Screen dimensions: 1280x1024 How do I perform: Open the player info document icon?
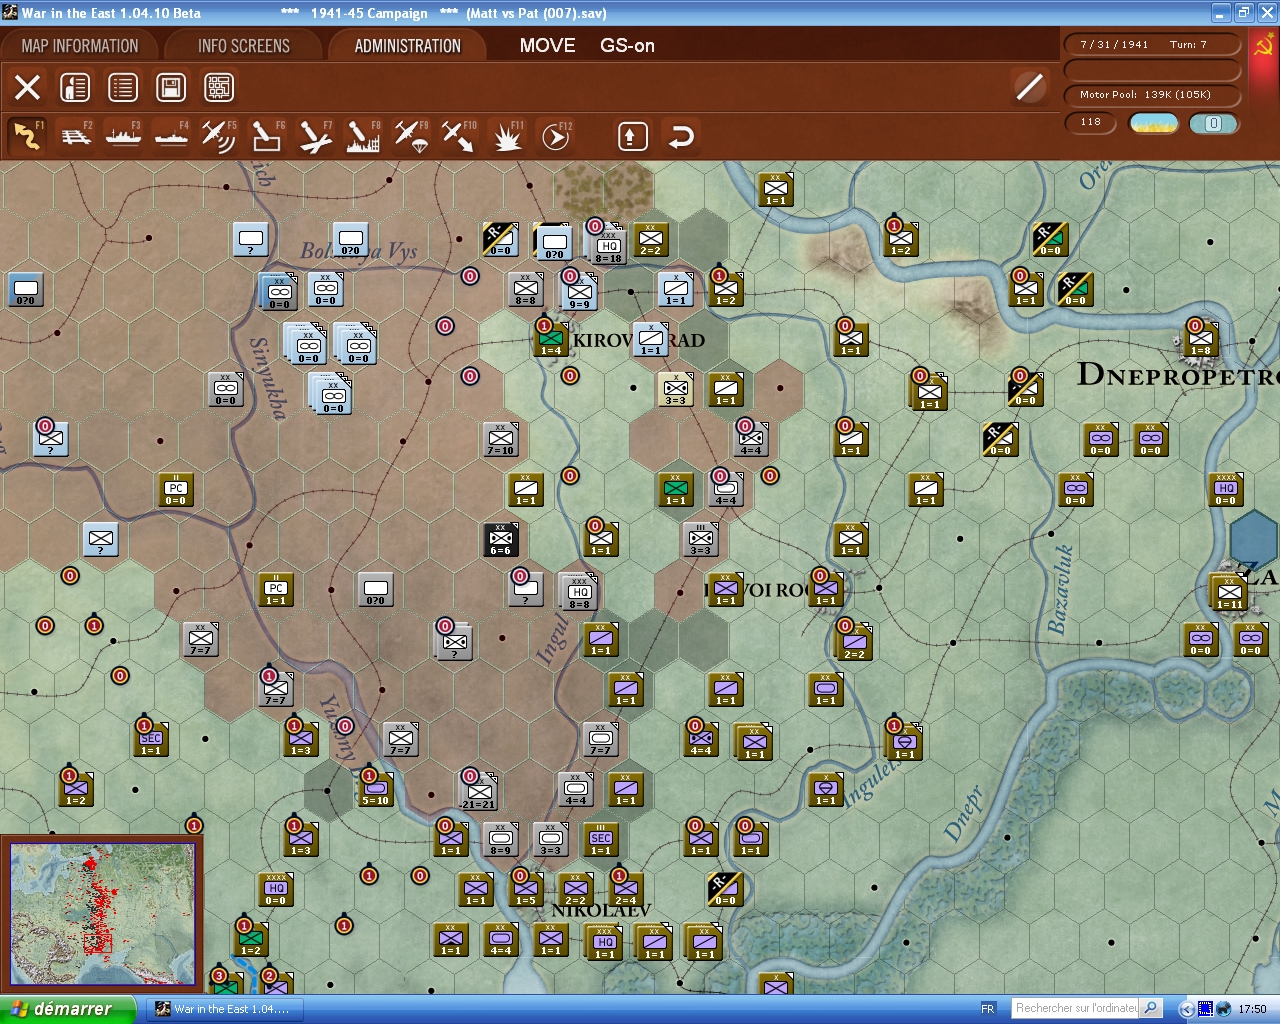point(75,88)
